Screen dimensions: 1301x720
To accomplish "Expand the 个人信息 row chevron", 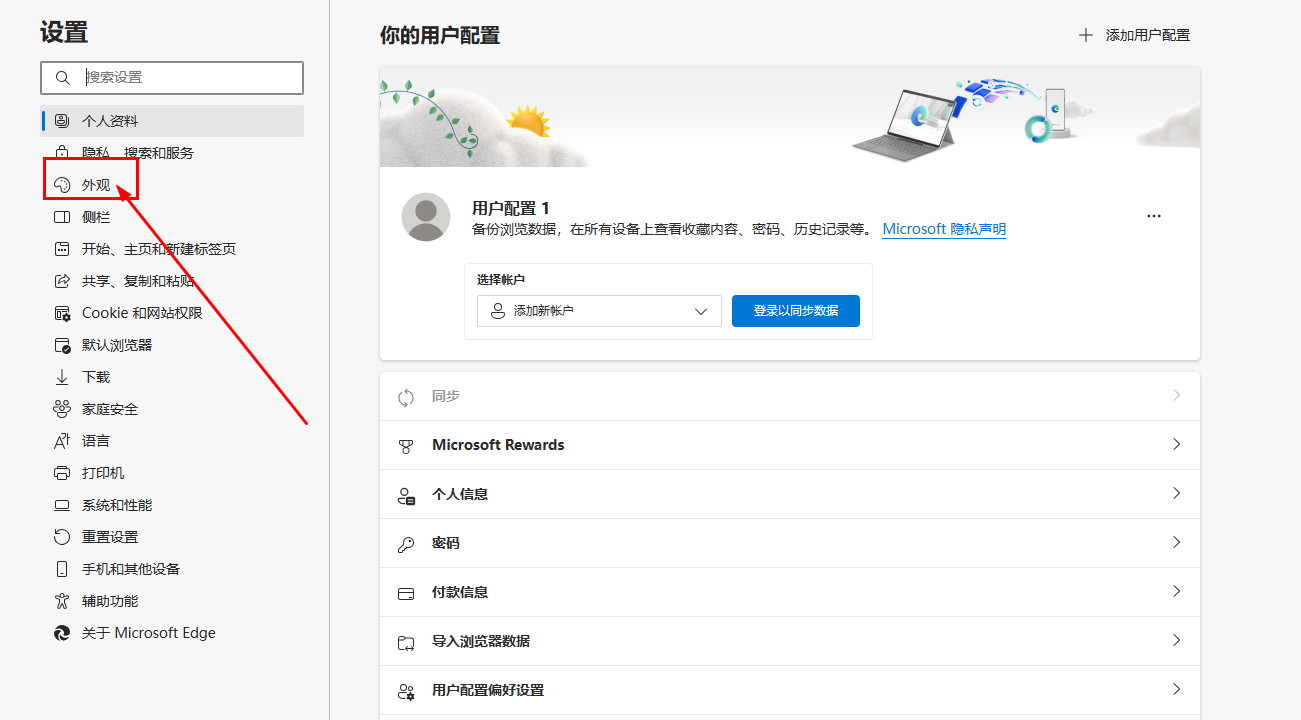I will [1177, 493].
